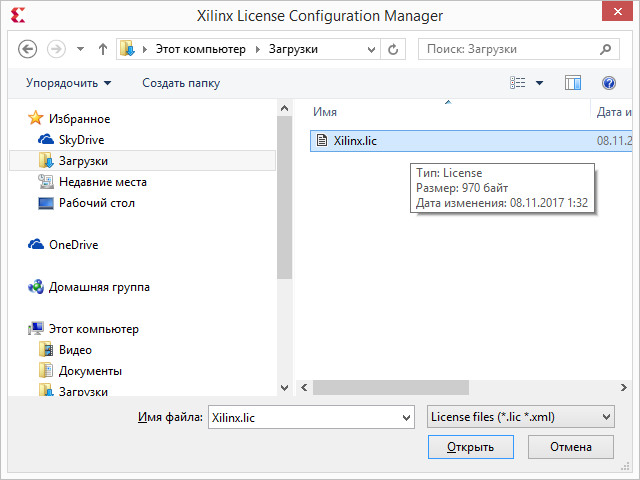Click navigation pane scroll down arrow

click(284, 387)
